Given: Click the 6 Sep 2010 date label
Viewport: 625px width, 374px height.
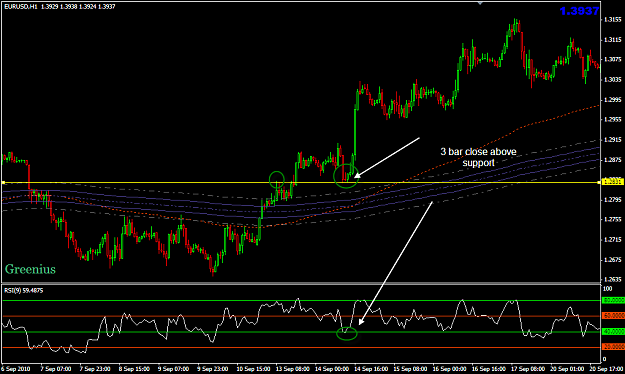Looking at the screenshot, I should (x=16, y=369).
